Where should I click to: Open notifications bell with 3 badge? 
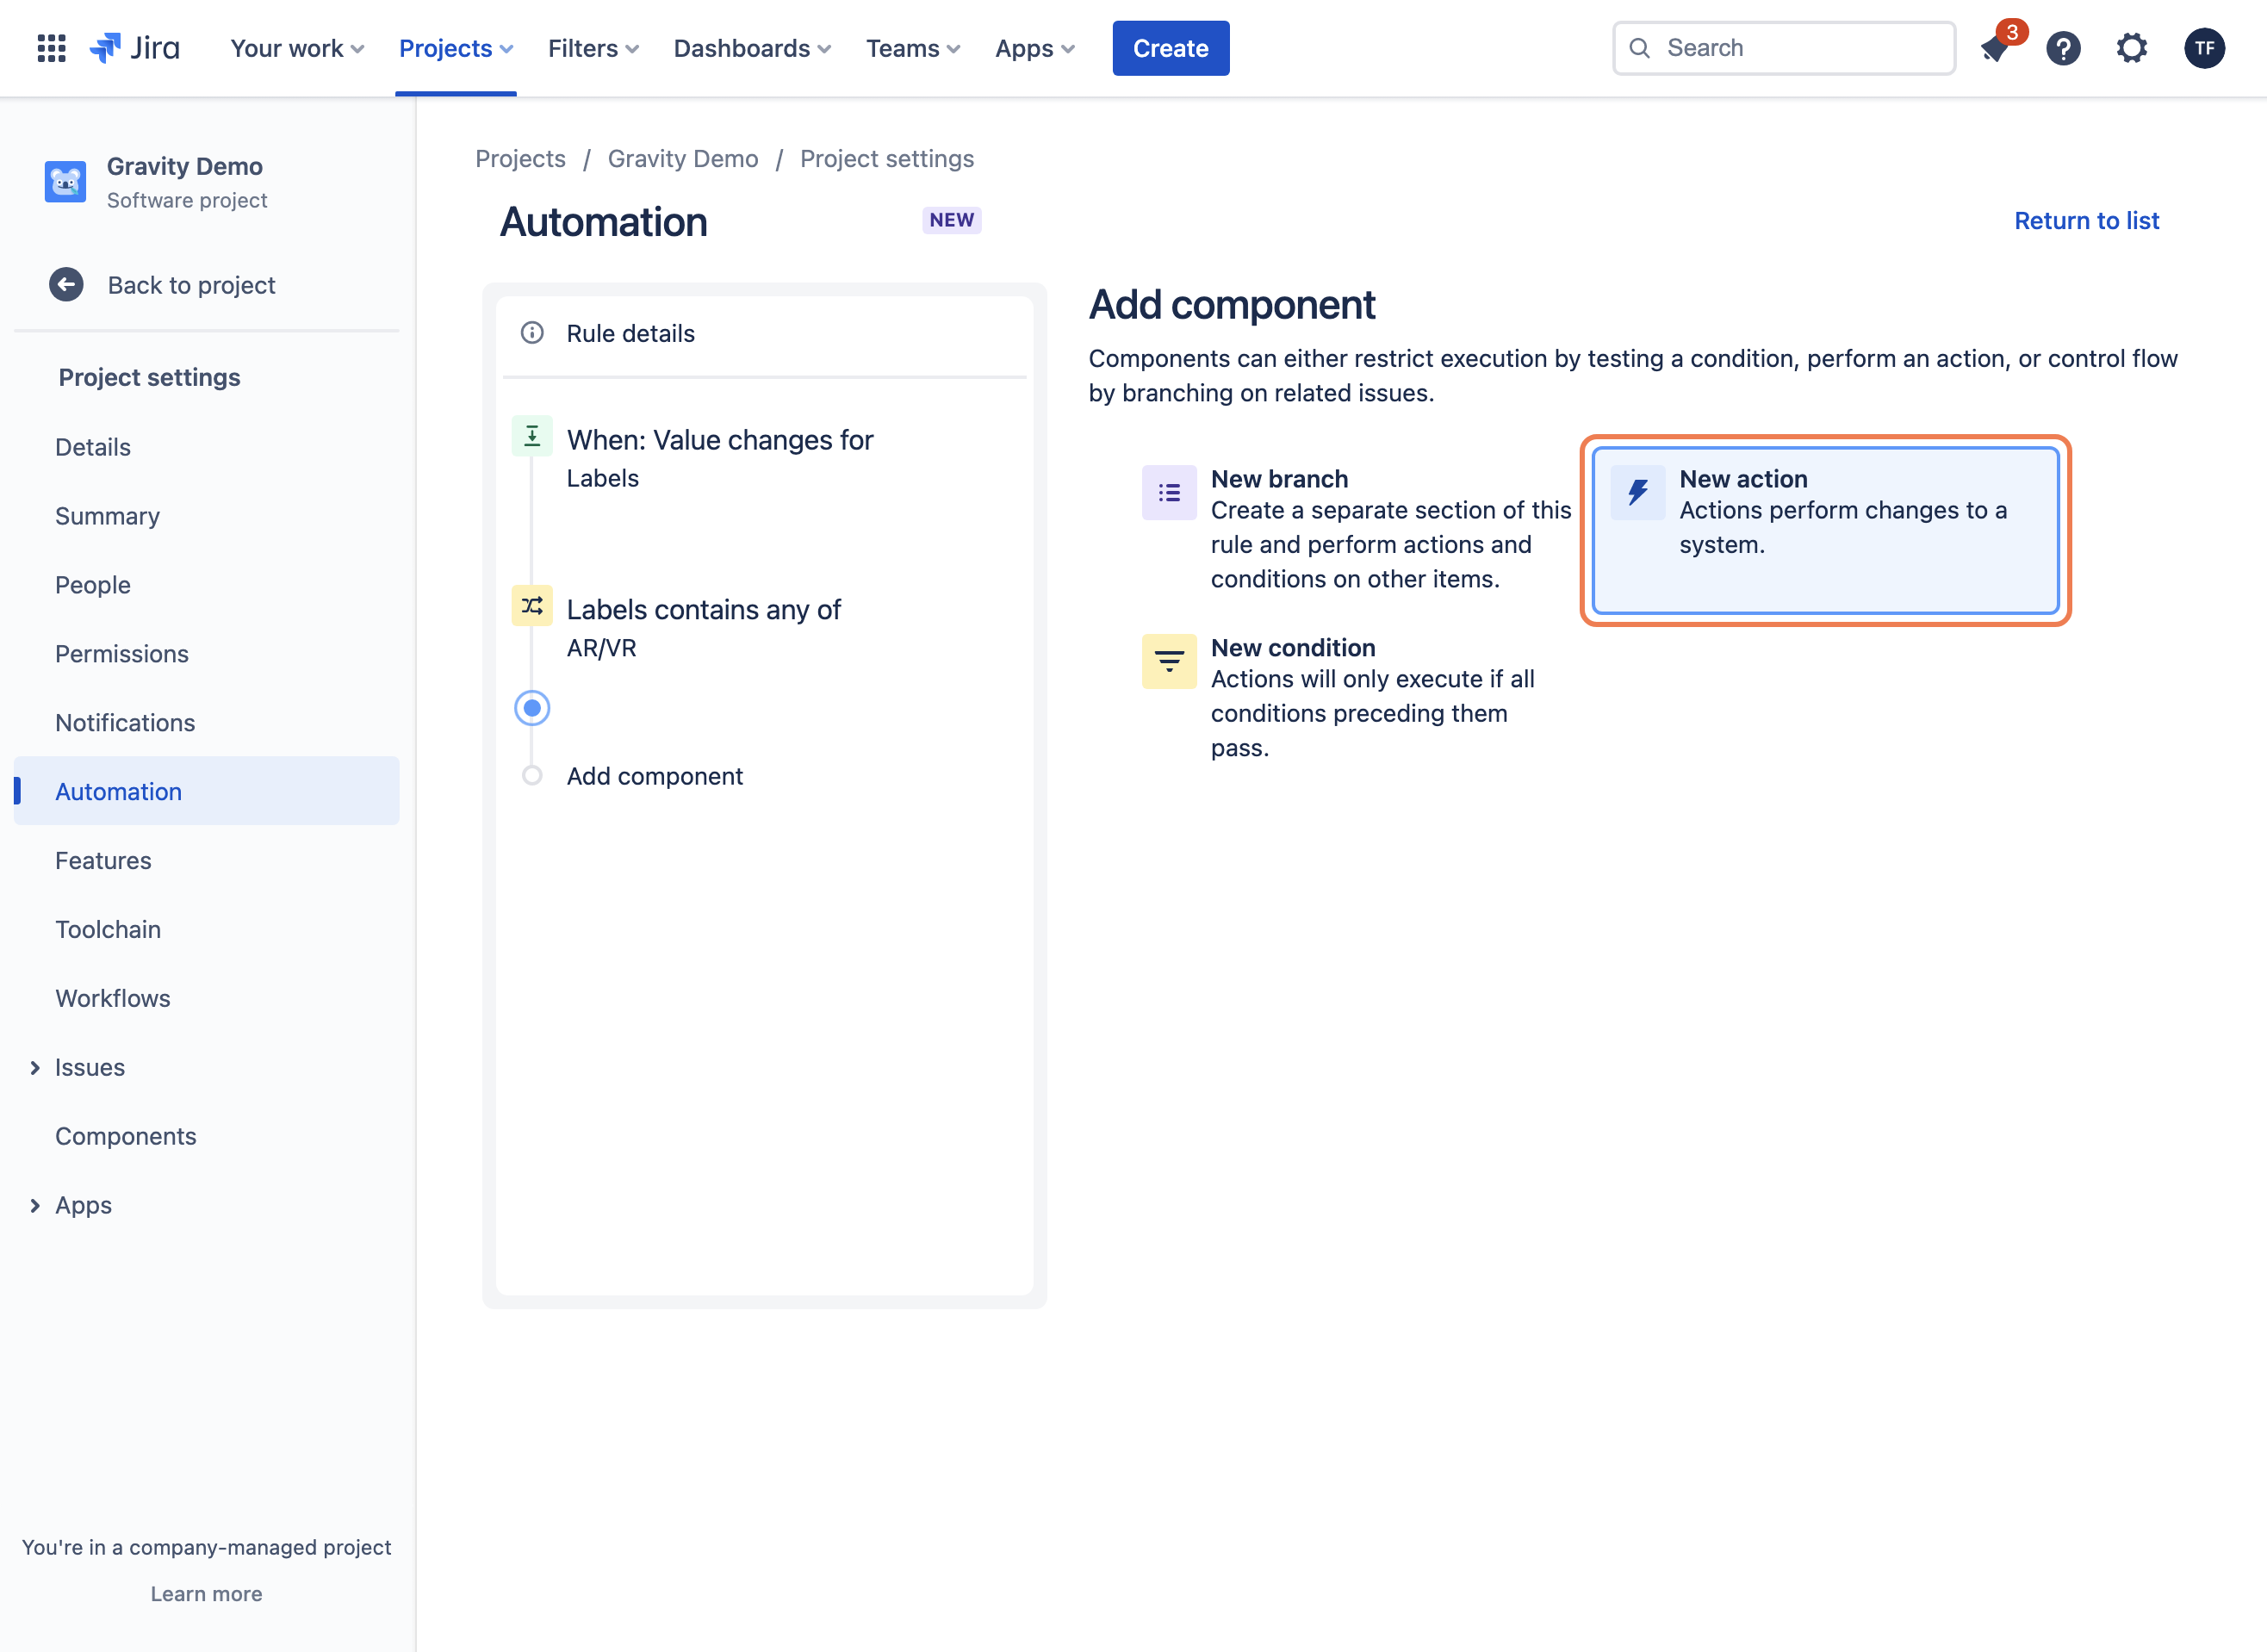point(1996,48)
